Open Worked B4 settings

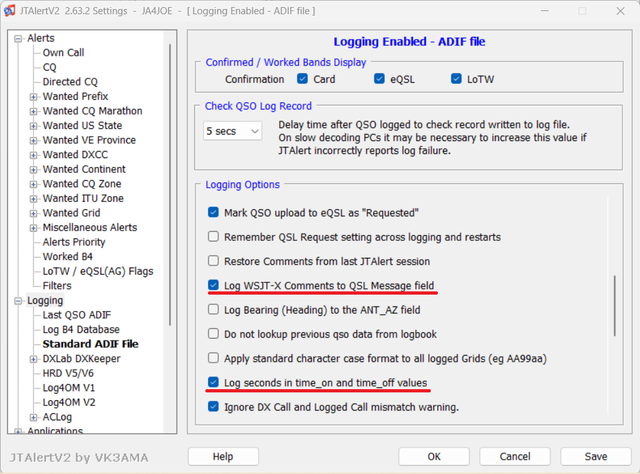(68, 256)
